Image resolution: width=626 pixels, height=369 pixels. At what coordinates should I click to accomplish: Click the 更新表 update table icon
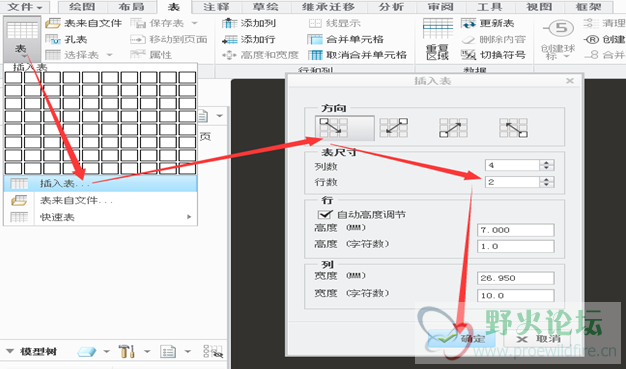point(468,23)
